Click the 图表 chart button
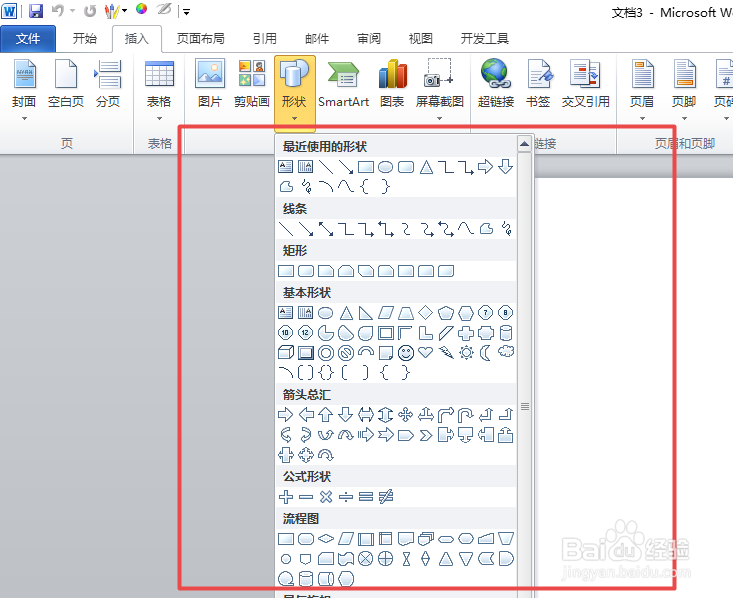 (x=392, y=84)
